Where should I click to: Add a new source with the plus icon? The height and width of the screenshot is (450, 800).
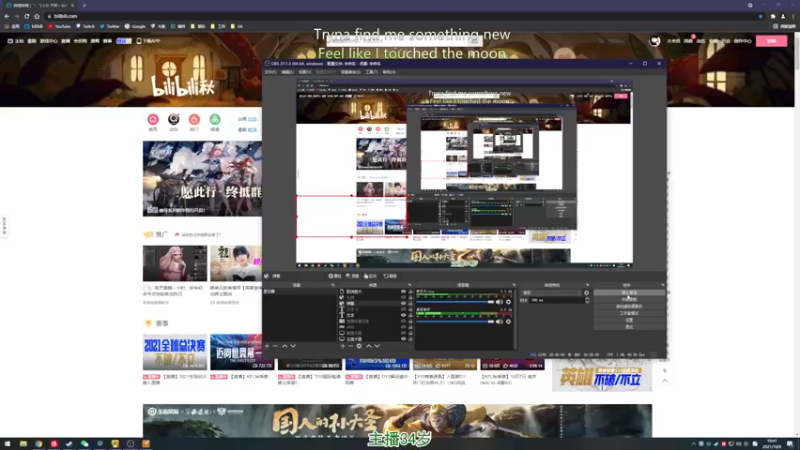coord(342,346)
